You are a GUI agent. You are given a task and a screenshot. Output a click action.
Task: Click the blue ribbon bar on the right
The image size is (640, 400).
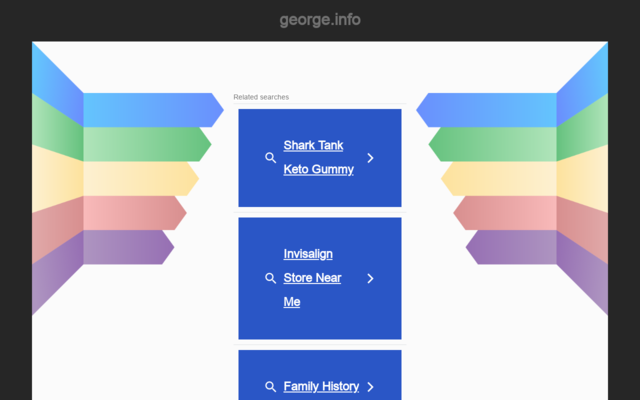pos(490,110)
